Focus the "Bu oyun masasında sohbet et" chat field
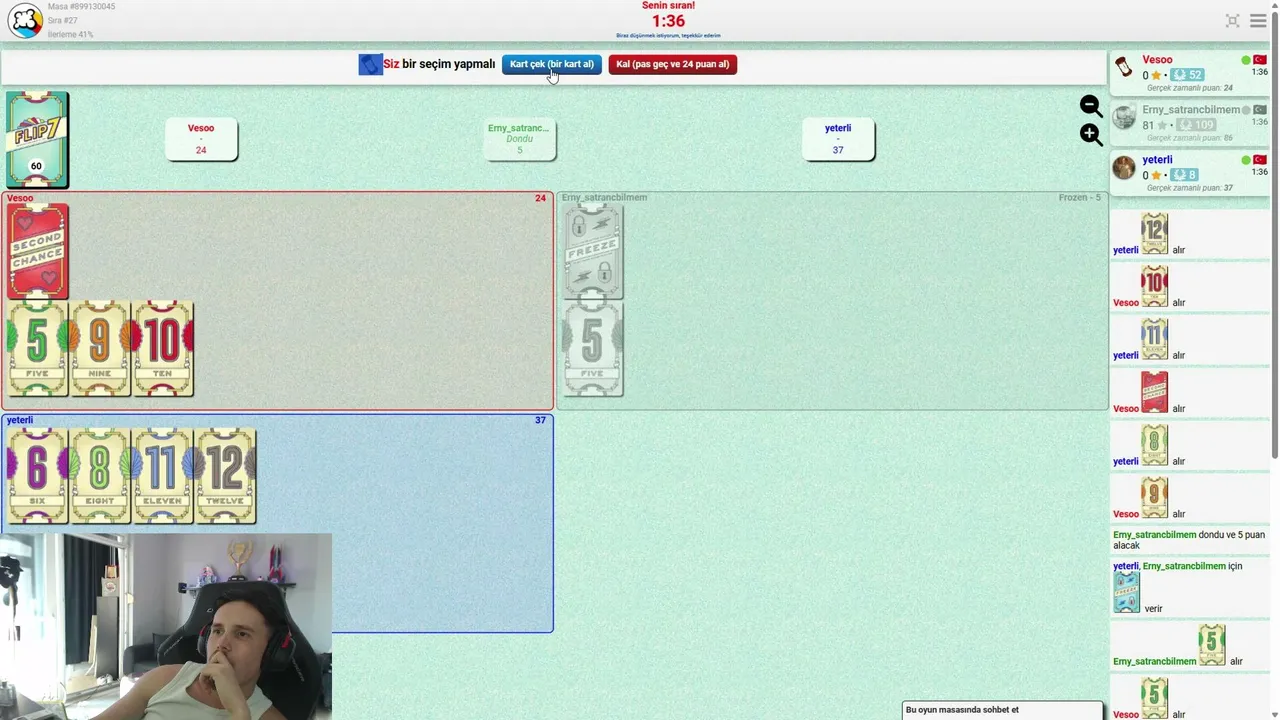Viewport: 1280px width, 720px height. 1003,710
